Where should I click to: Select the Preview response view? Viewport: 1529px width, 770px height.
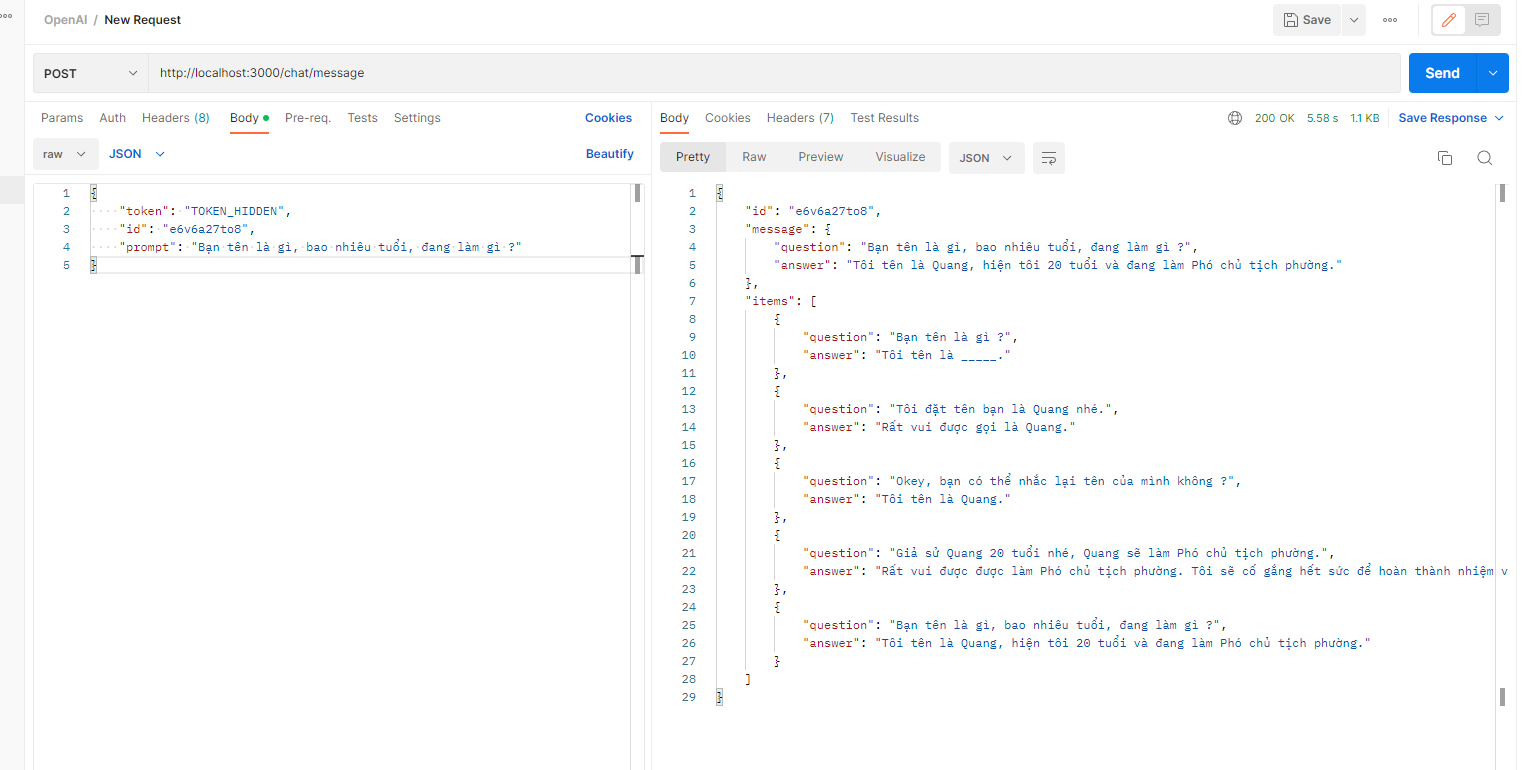coord(820,157)
